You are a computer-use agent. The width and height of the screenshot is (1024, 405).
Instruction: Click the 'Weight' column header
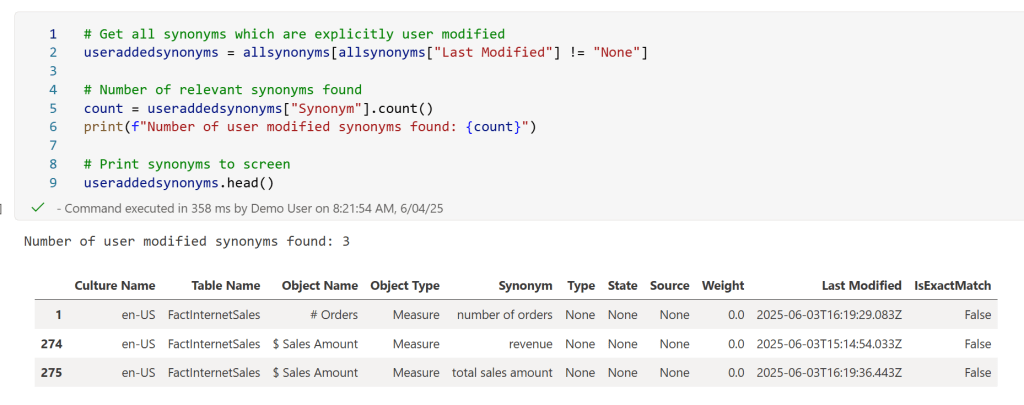(723, 285)
